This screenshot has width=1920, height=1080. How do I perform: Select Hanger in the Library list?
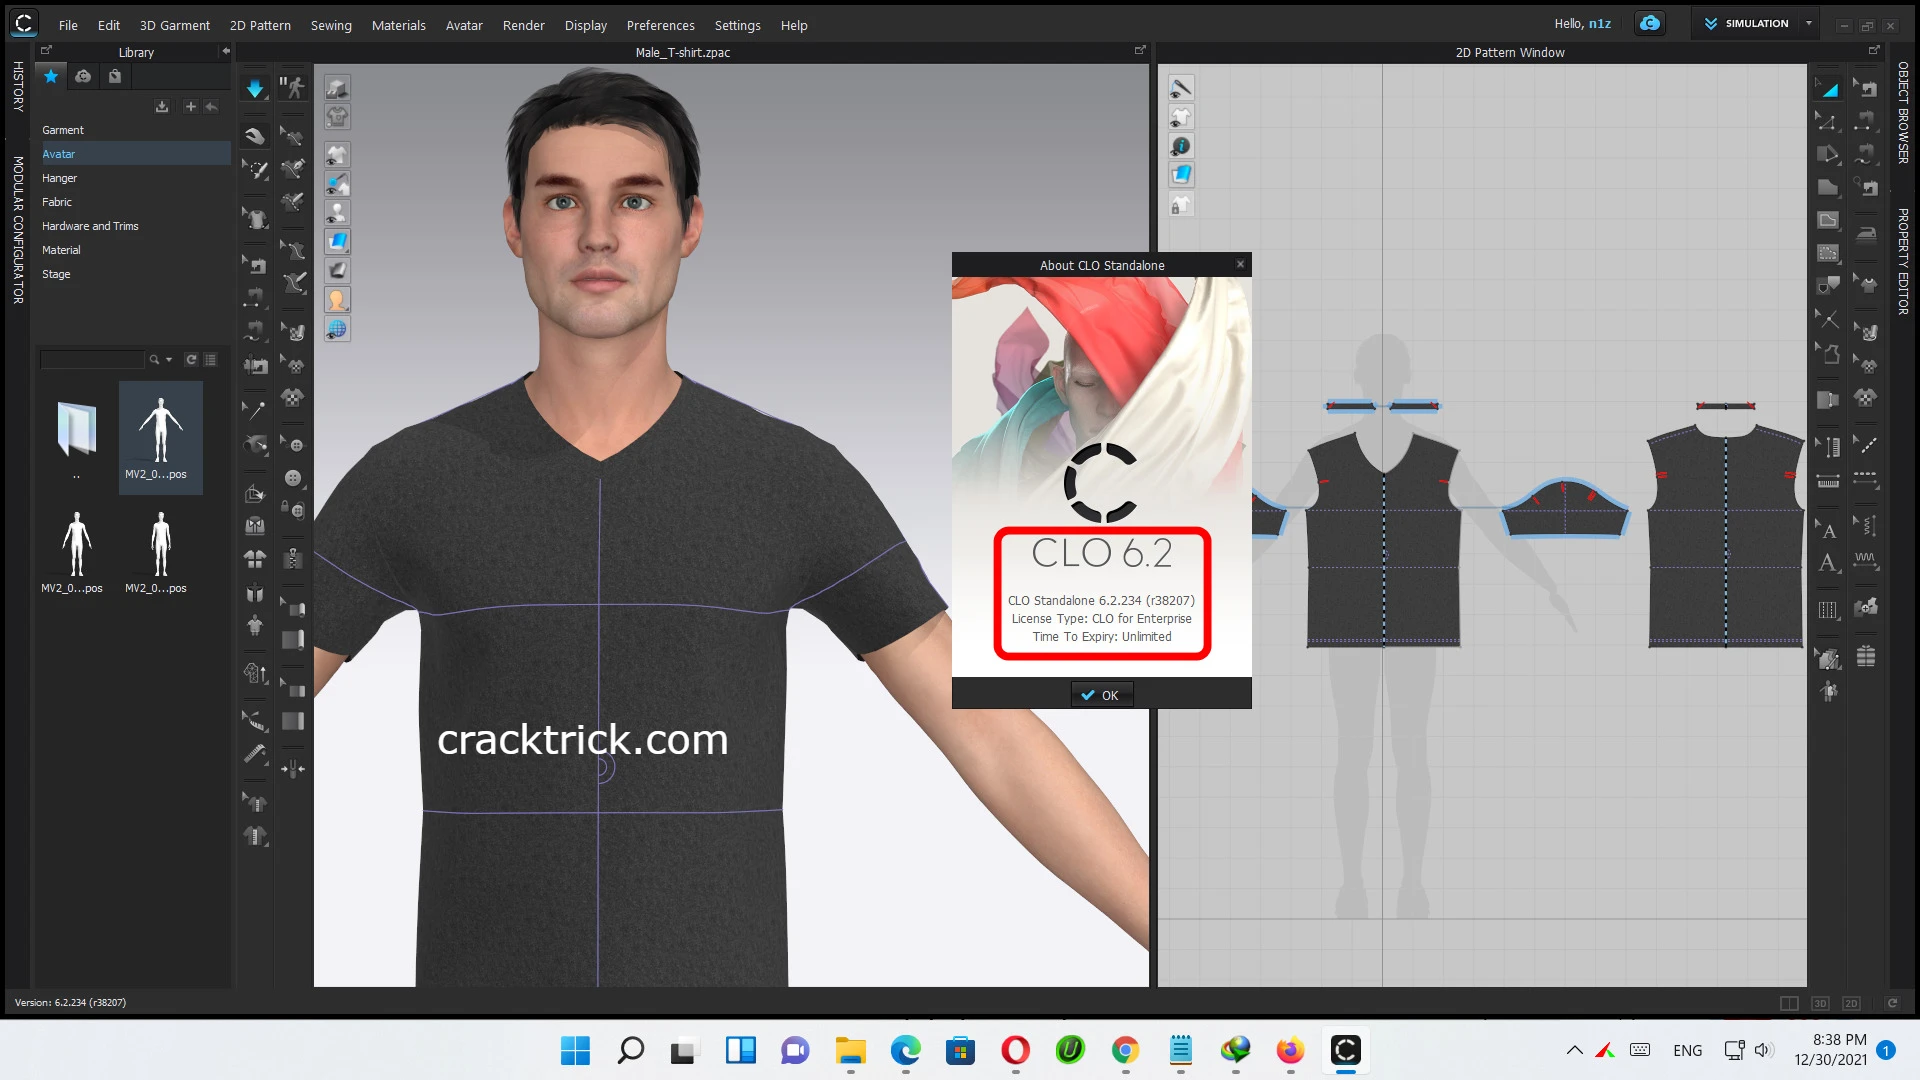pyautogui.click(x=59, y=178)
